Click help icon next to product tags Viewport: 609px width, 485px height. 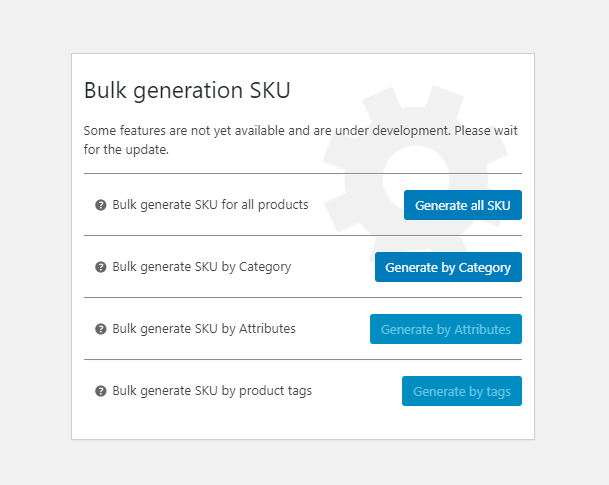(101, 391)
